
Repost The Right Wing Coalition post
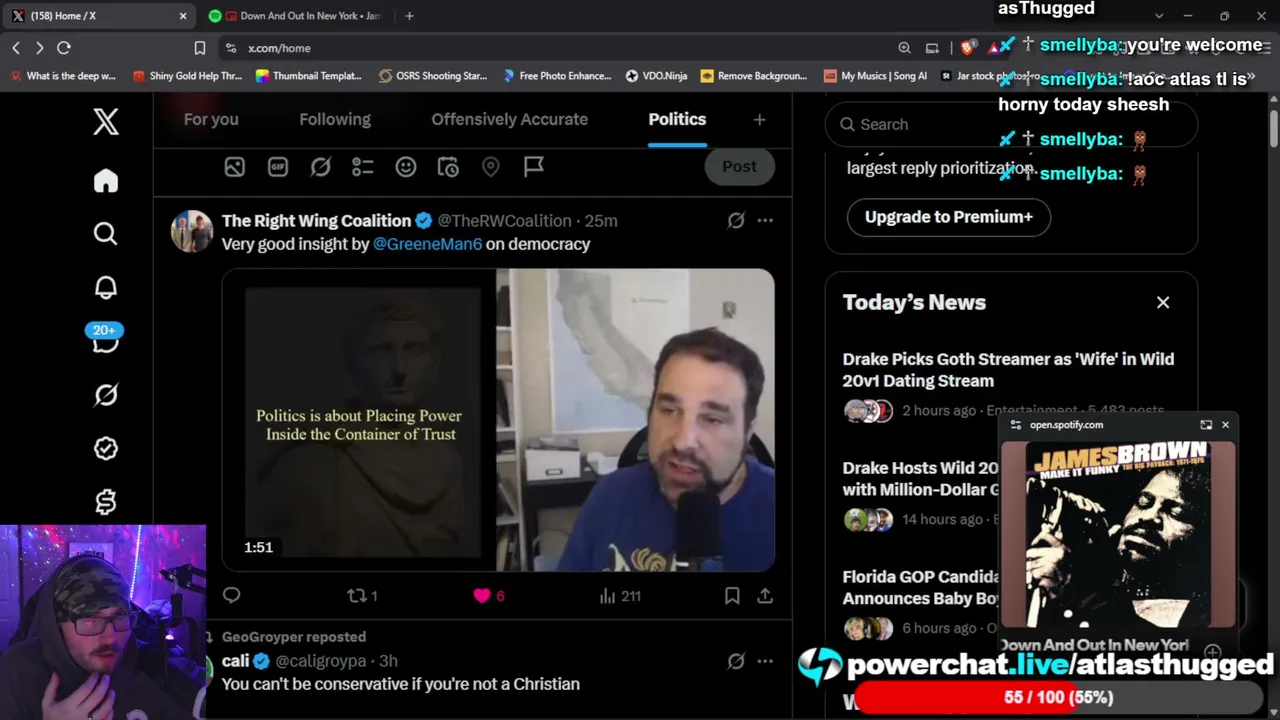coord(361,596)
